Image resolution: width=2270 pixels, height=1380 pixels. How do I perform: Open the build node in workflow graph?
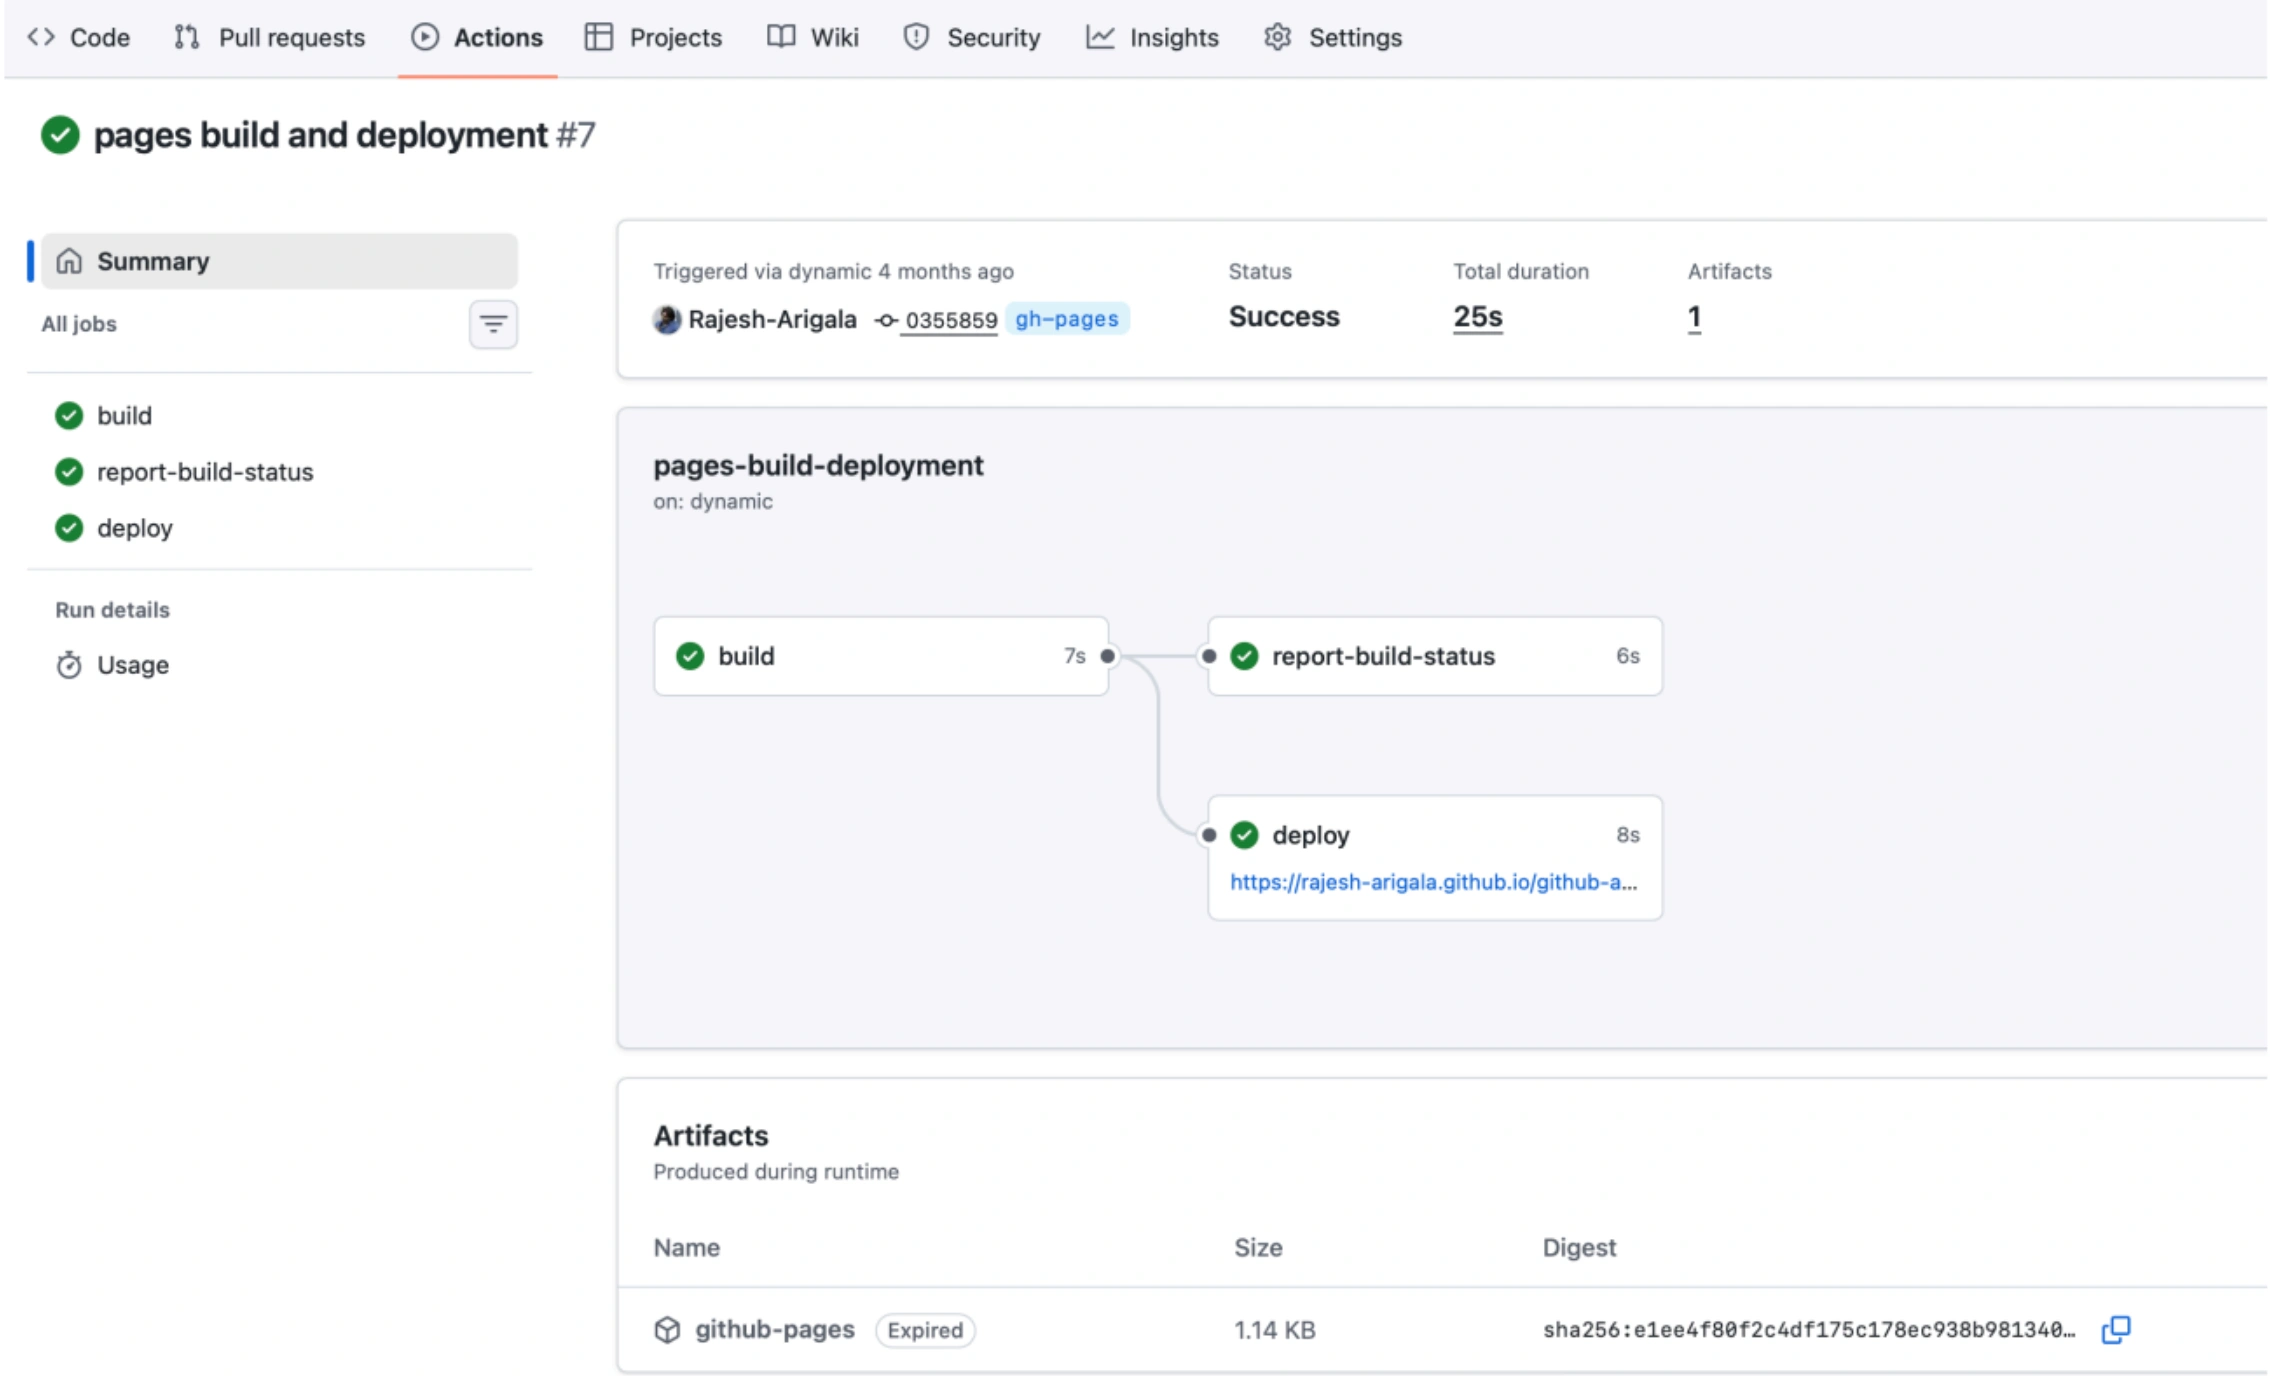[881, 656]
